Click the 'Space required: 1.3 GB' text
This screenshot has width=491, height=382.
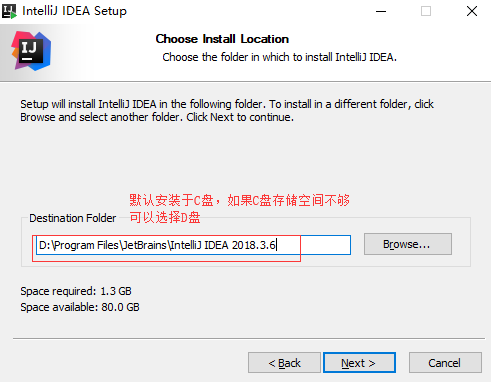pyautogui.click(x=76, y=291)
